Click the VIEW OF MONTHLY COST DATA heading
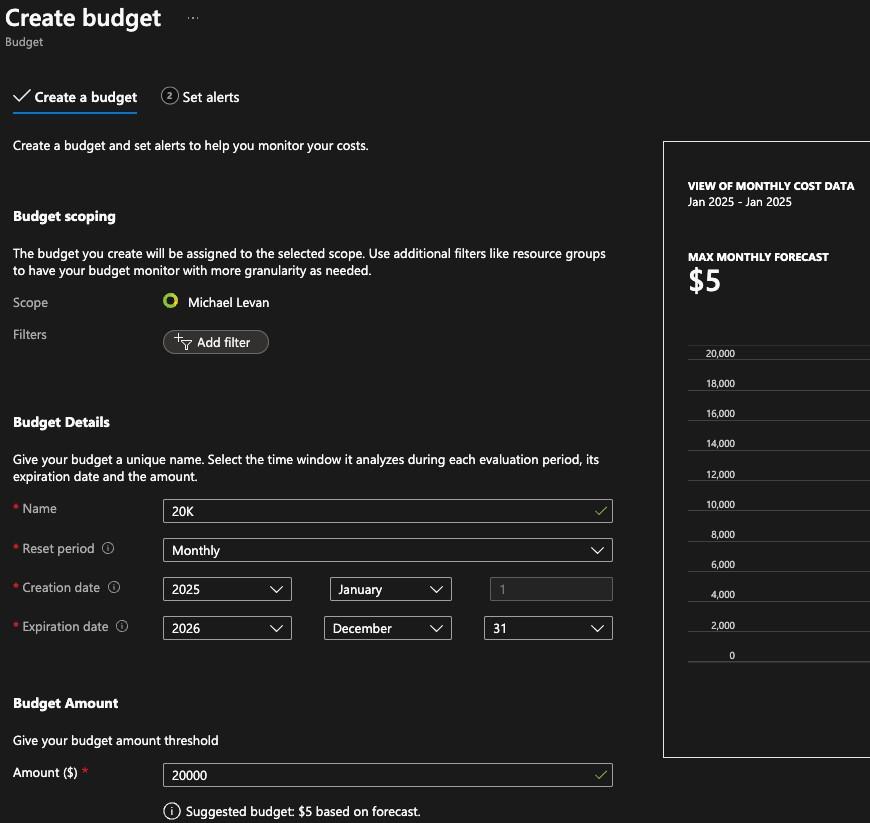The height and width of the screenshot is (823, 870). click(x=771, y=186)
